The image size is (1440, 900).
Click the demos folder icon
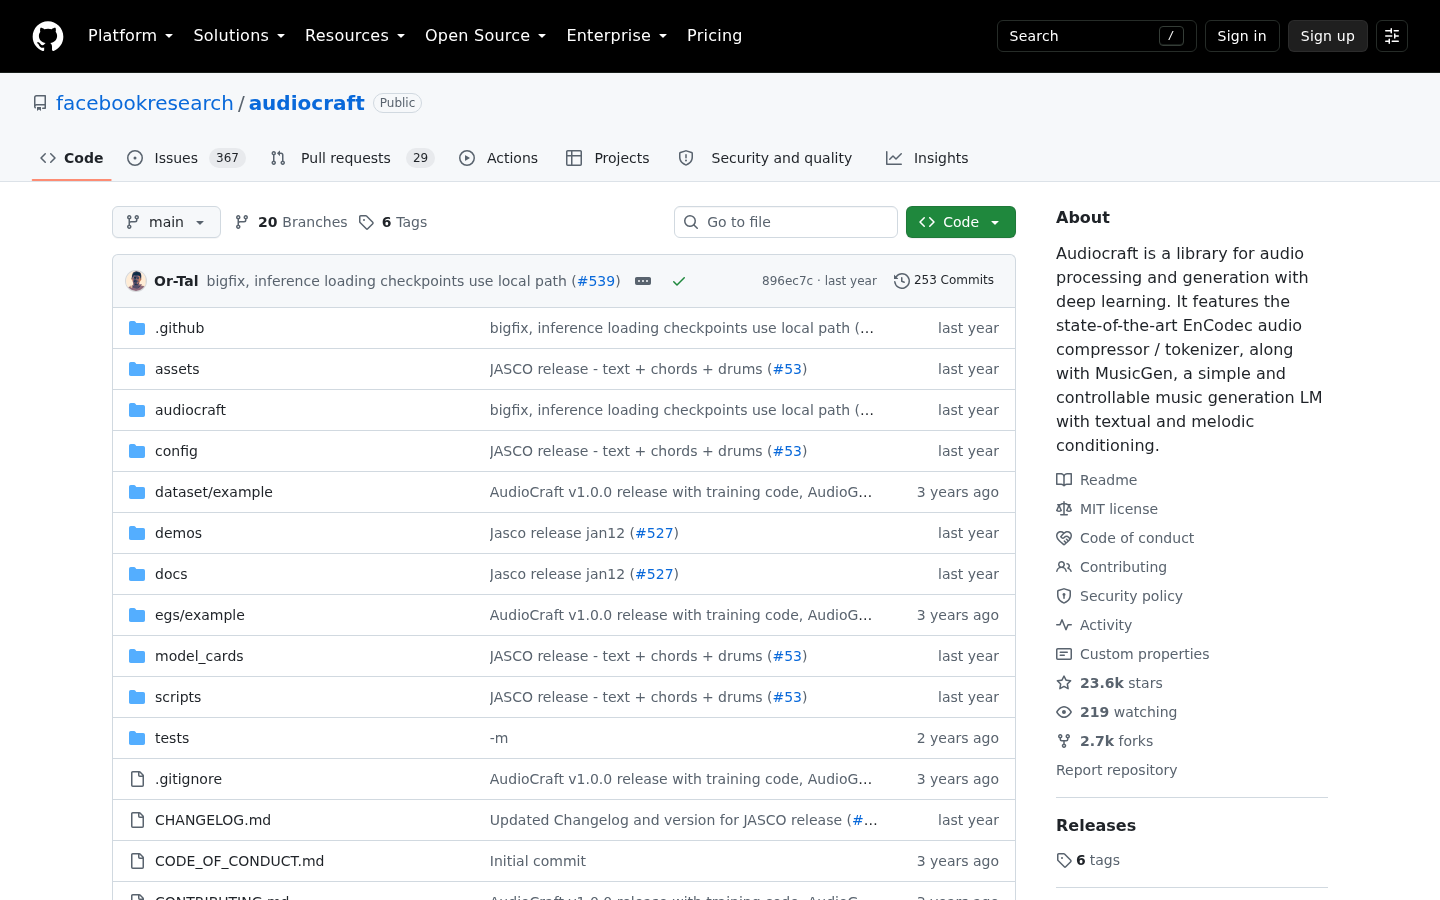[x=137, y=533]
